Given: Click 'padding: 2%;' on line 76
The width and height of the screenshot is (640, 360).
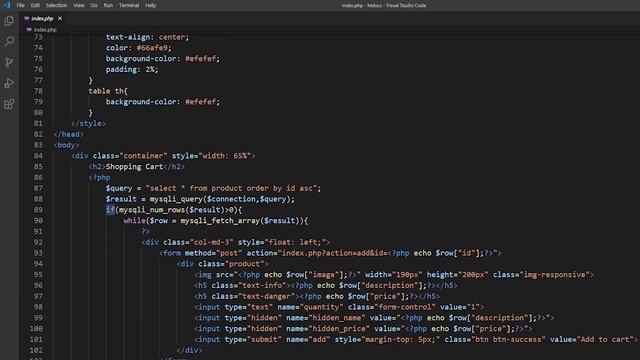Looking at the screenshot, I should point(132,69).
